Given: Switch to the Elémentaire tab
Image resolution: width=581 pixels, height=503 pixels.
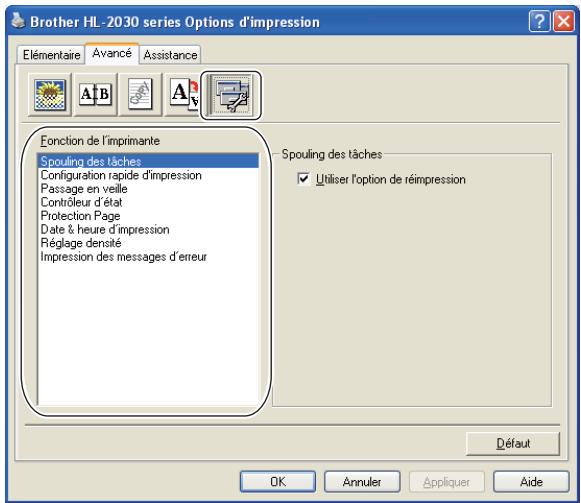Looking at the screenshot, I should pyautogui.click(x=51, y=55).
